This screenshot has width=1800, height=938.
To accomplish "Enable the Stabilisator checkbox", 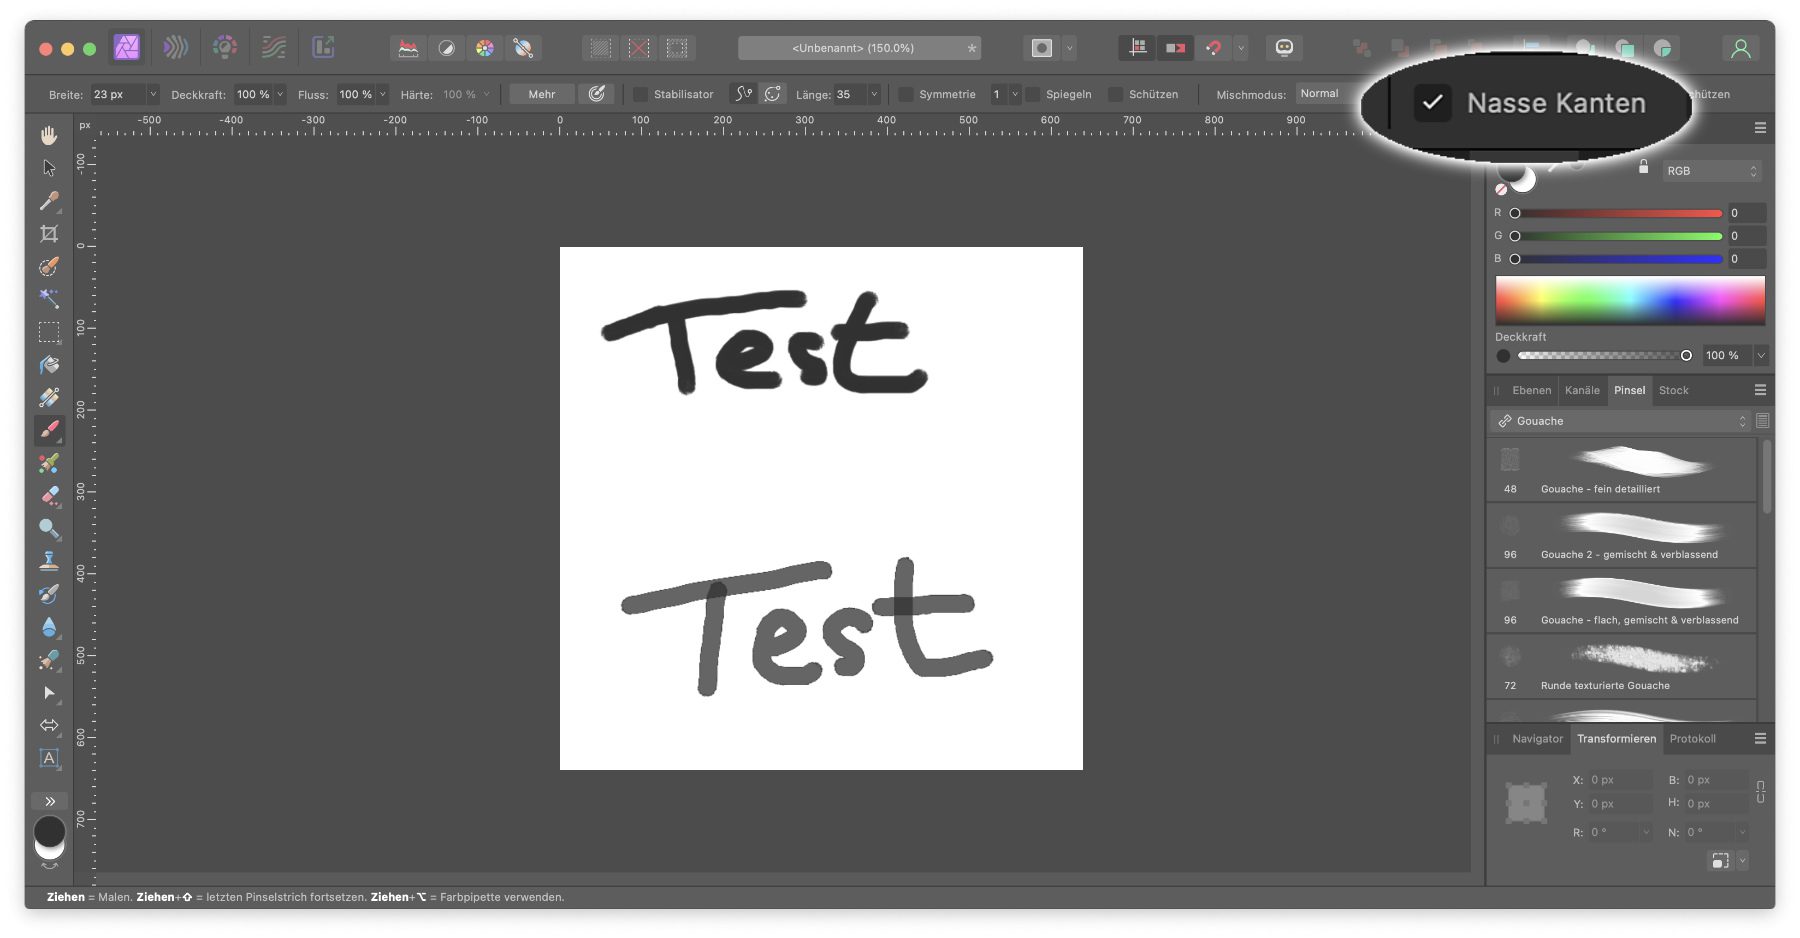I will tap(641, 94).
